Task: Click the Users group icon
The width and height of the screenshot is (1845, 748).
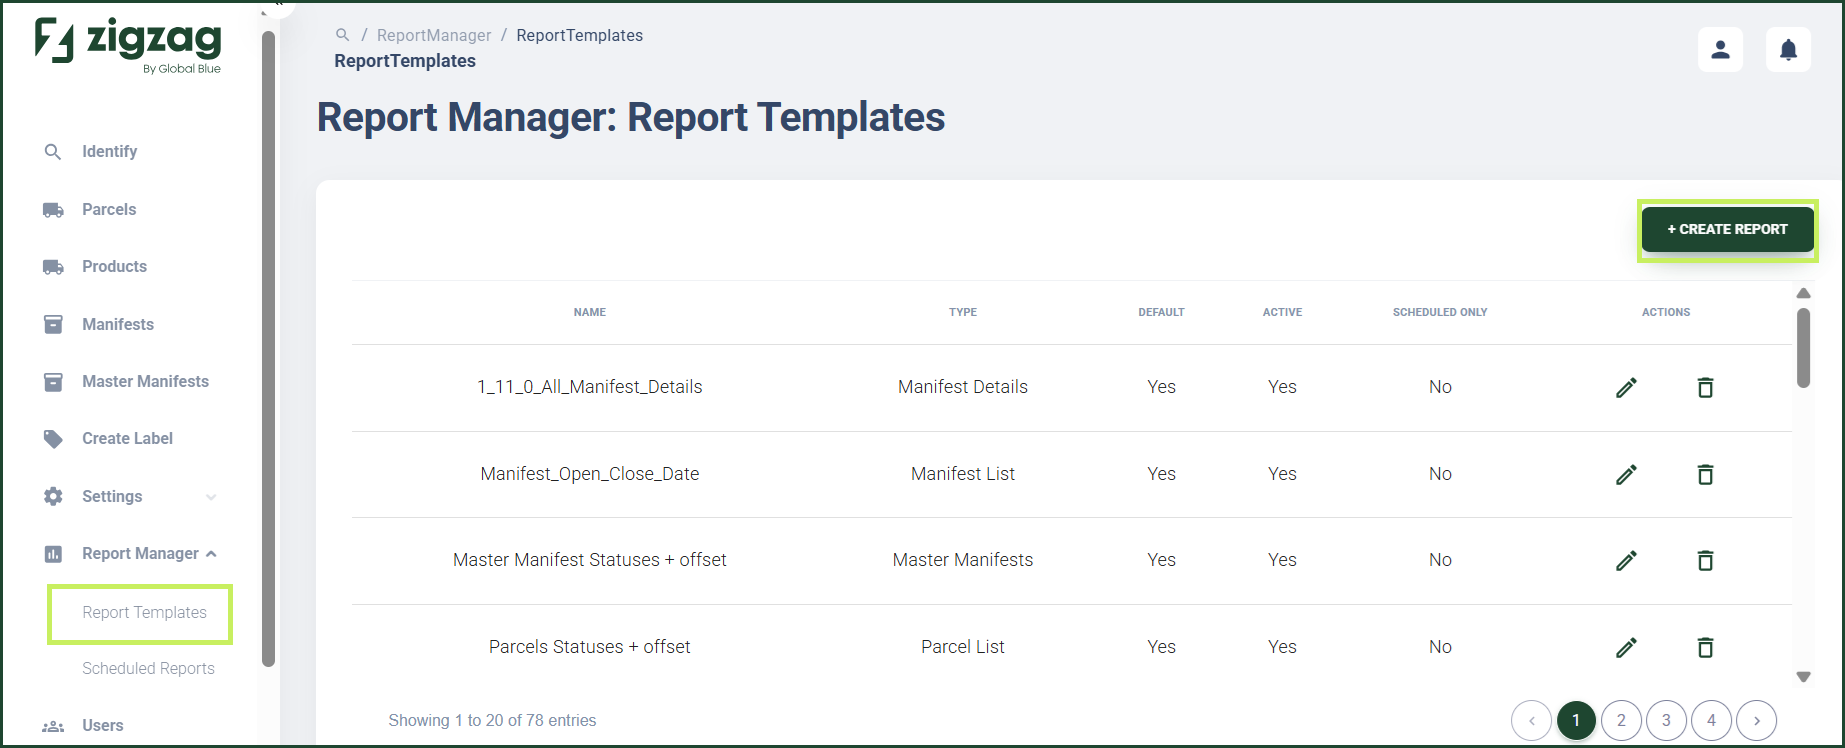Action: [53, 726]
